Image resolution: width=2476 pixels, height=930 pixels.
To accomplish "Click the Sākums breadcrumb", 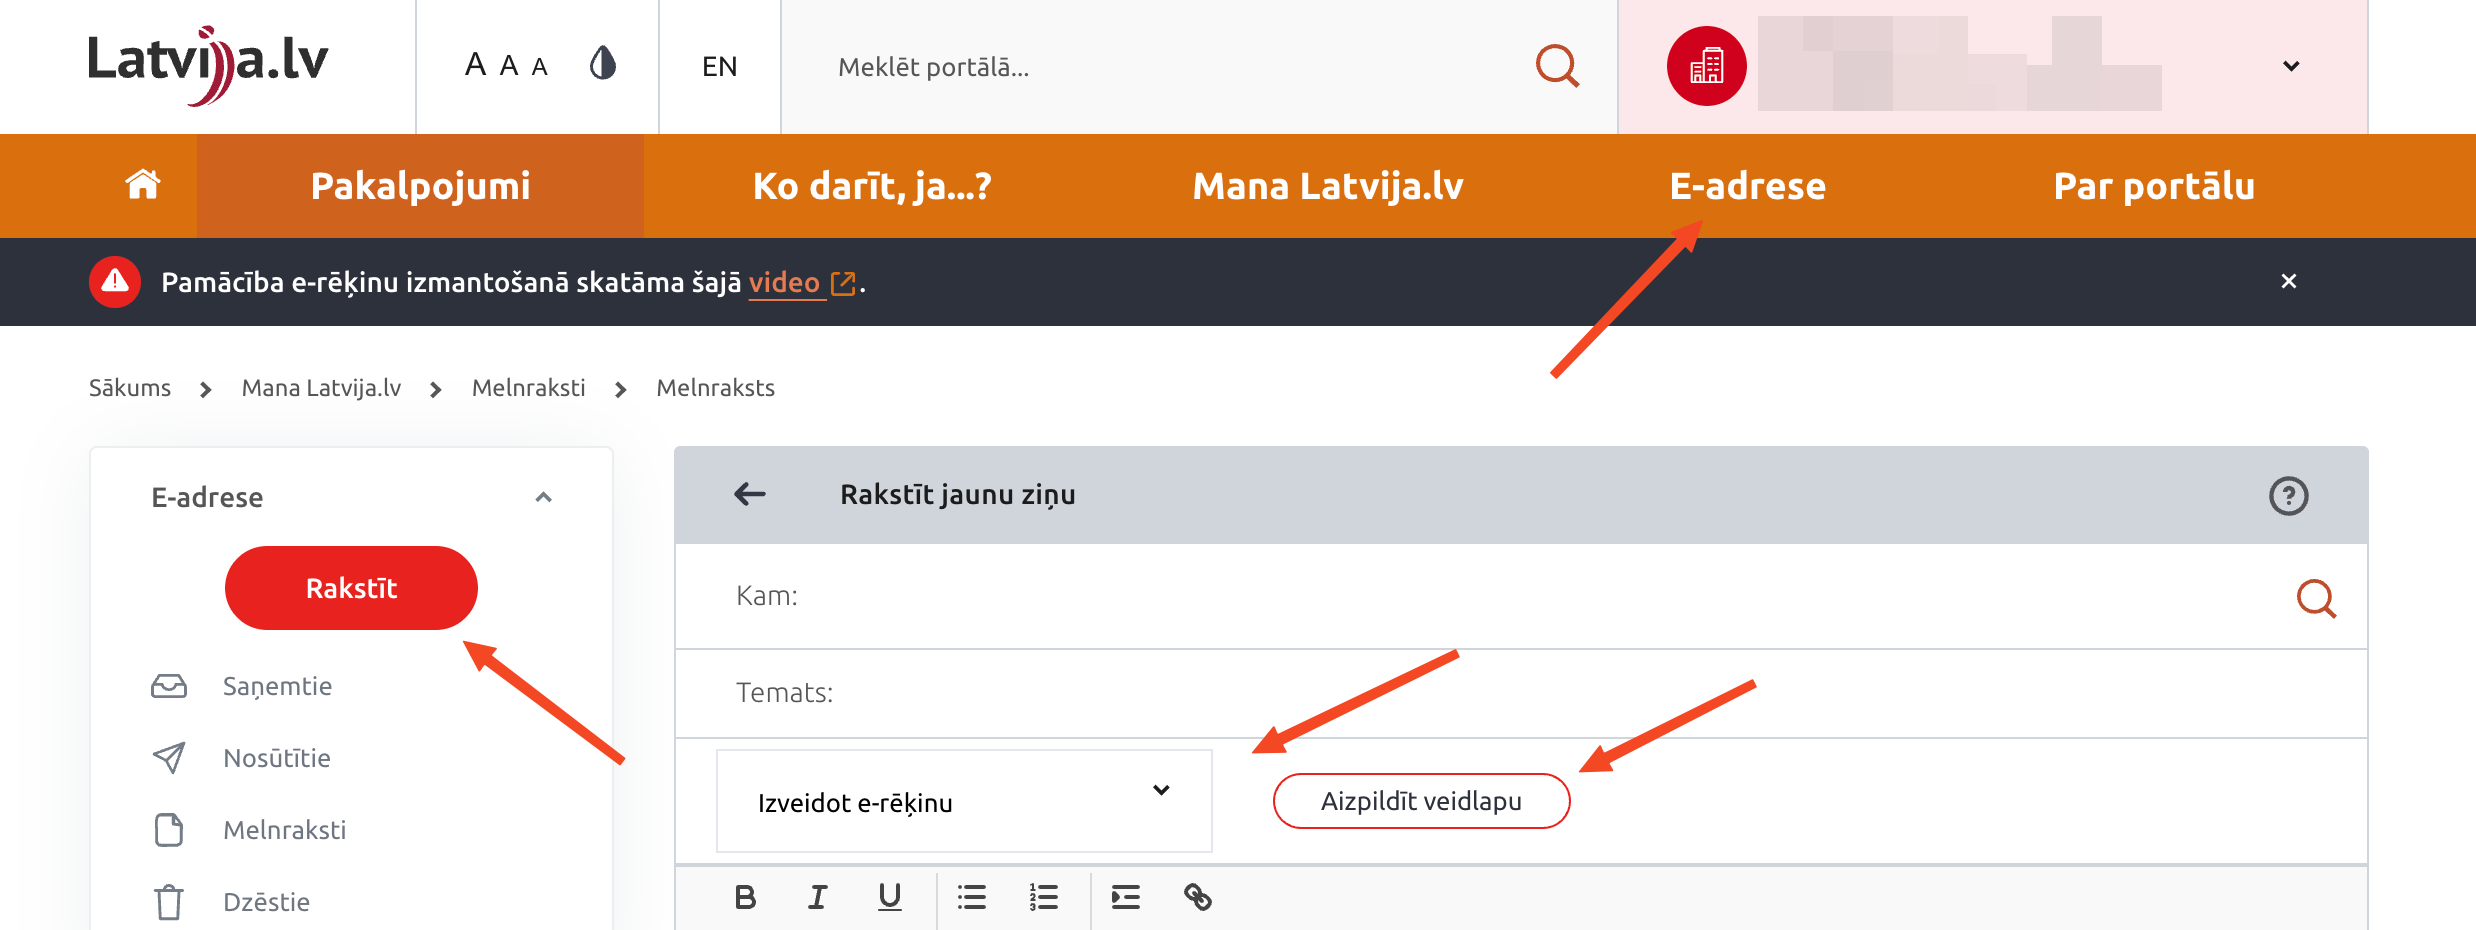I will click(x=130, y=388).
